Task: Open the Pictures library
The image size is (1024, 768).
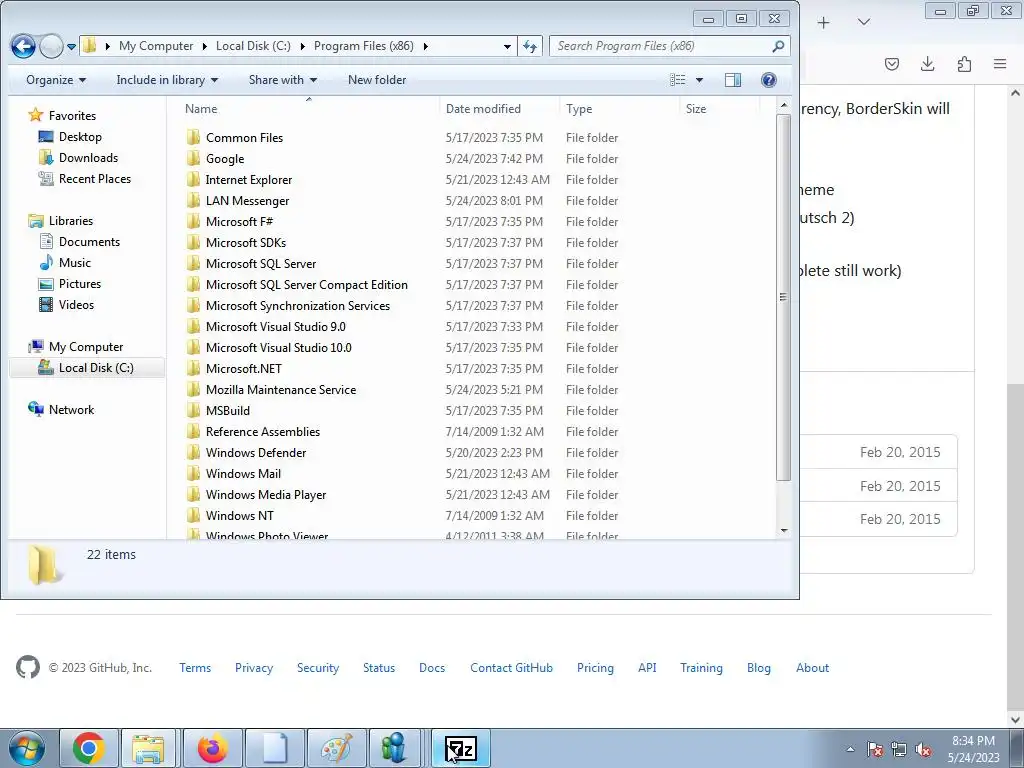Action: [x=70, y=283]
